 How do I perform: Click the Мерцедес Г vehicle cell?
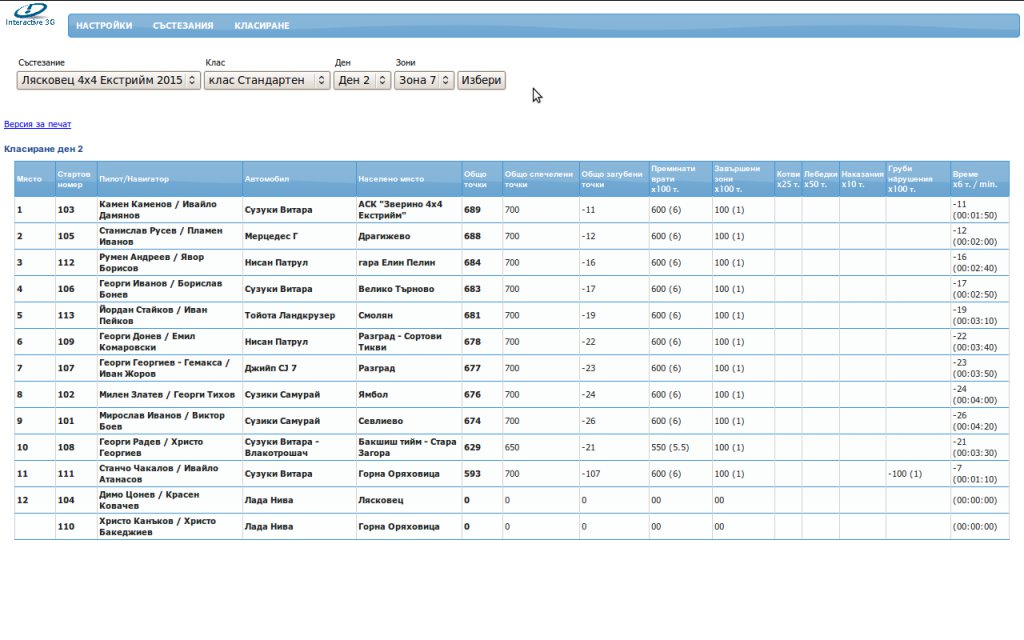pos(299,236)
